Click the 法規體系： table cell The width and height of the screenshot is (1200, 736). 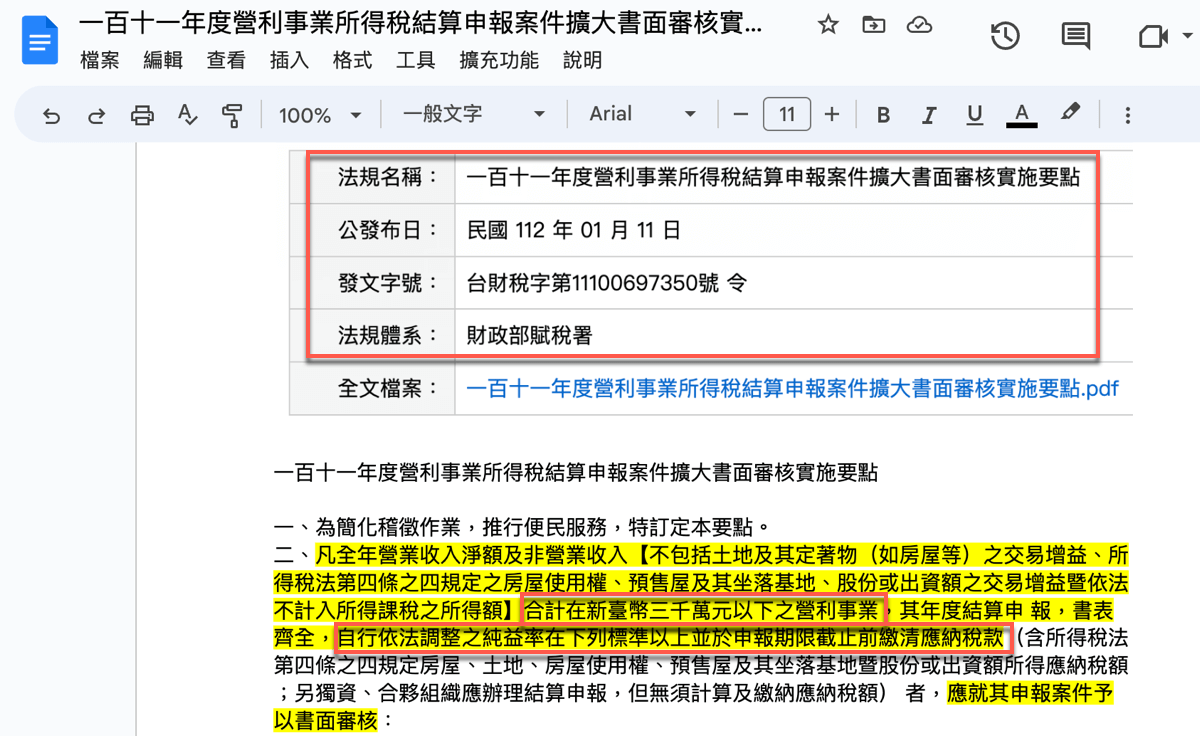(x=372, y=336)
